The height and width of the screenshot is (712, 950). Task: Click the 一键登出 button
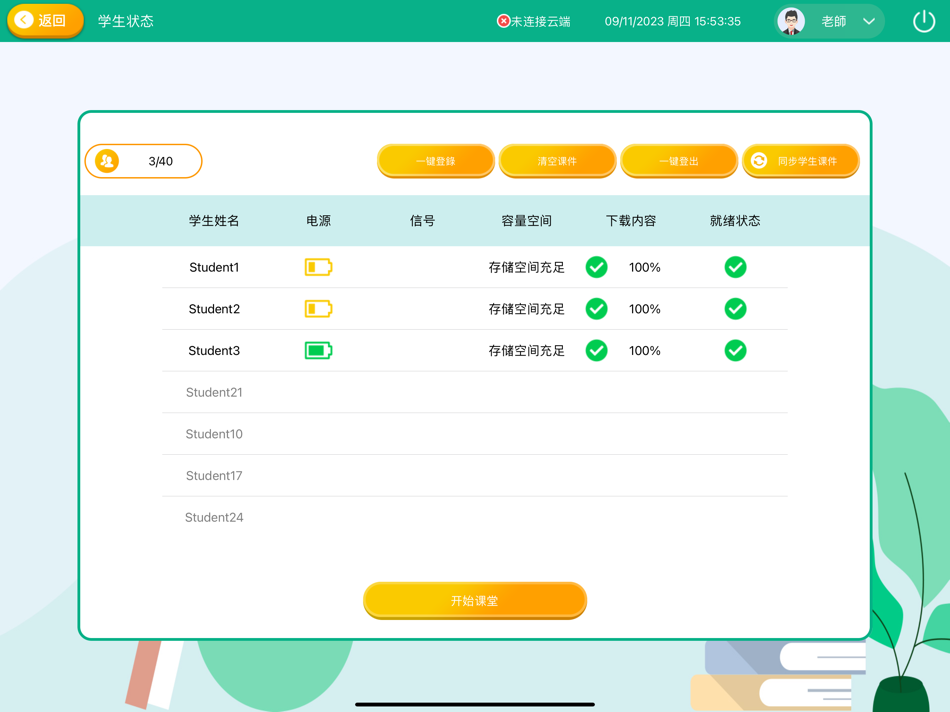point(679,161)
